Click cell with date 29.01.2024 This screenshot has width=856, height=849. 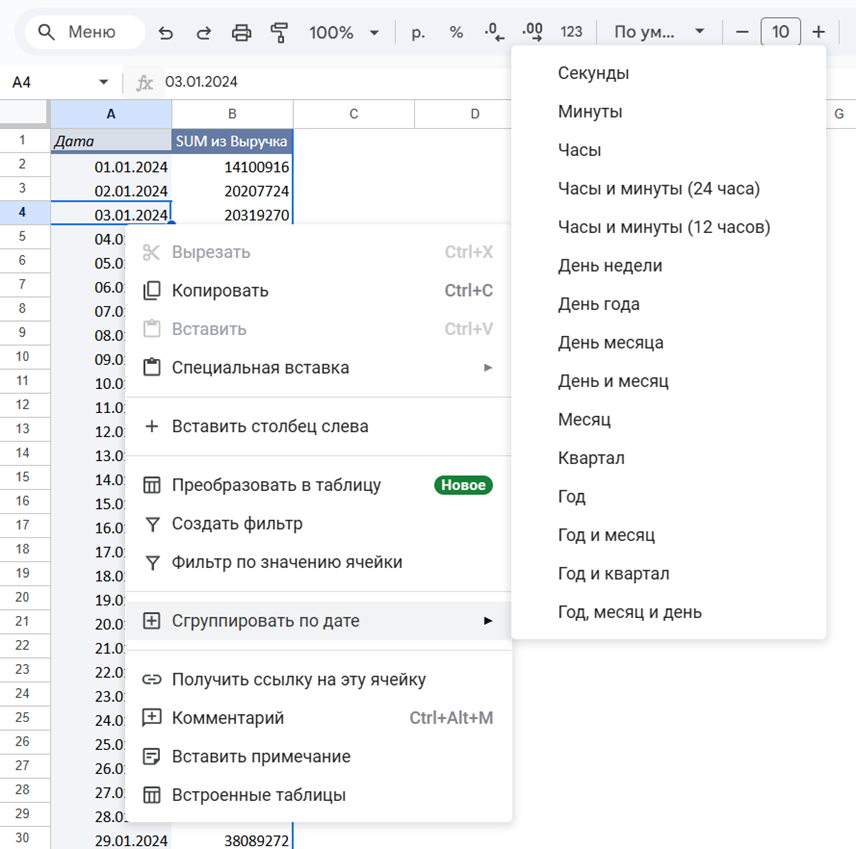pyautogui.click(x=111, y=840)
